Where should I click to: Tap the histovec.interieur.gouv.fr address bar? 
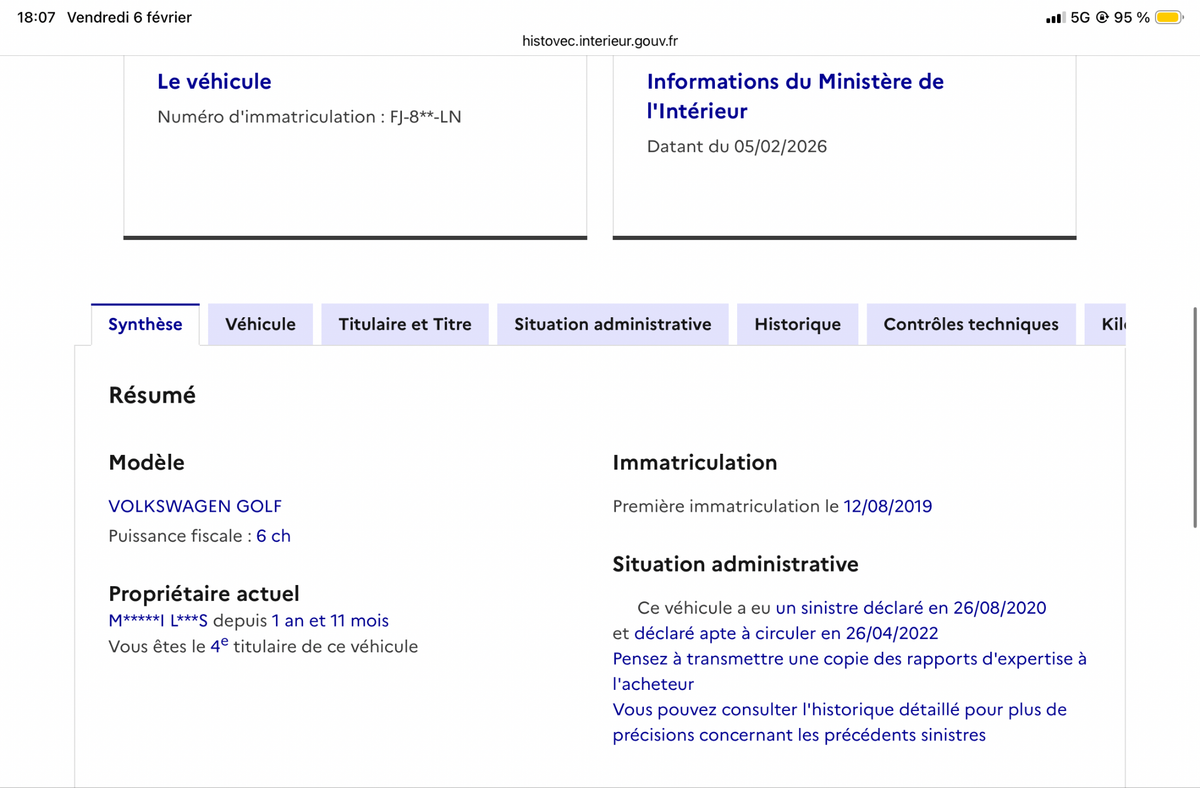click(x=600, y=41)
